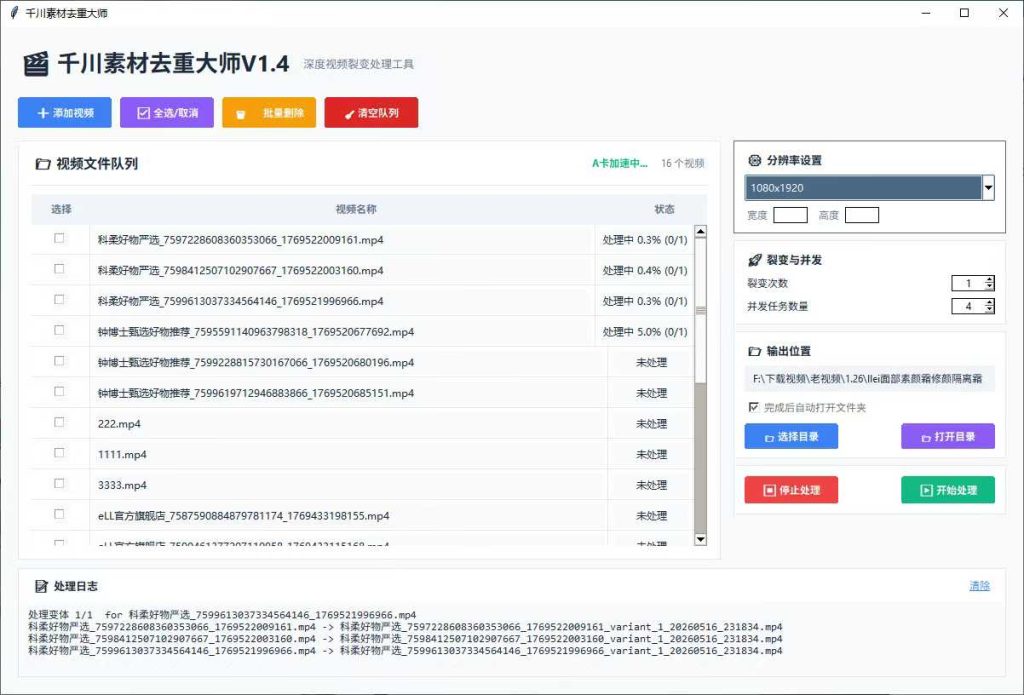Tick checkbox for eLL官方旗舰店_7587590884879781174 row
This screenshot has height=695, width=1024.
coord(59,515)
